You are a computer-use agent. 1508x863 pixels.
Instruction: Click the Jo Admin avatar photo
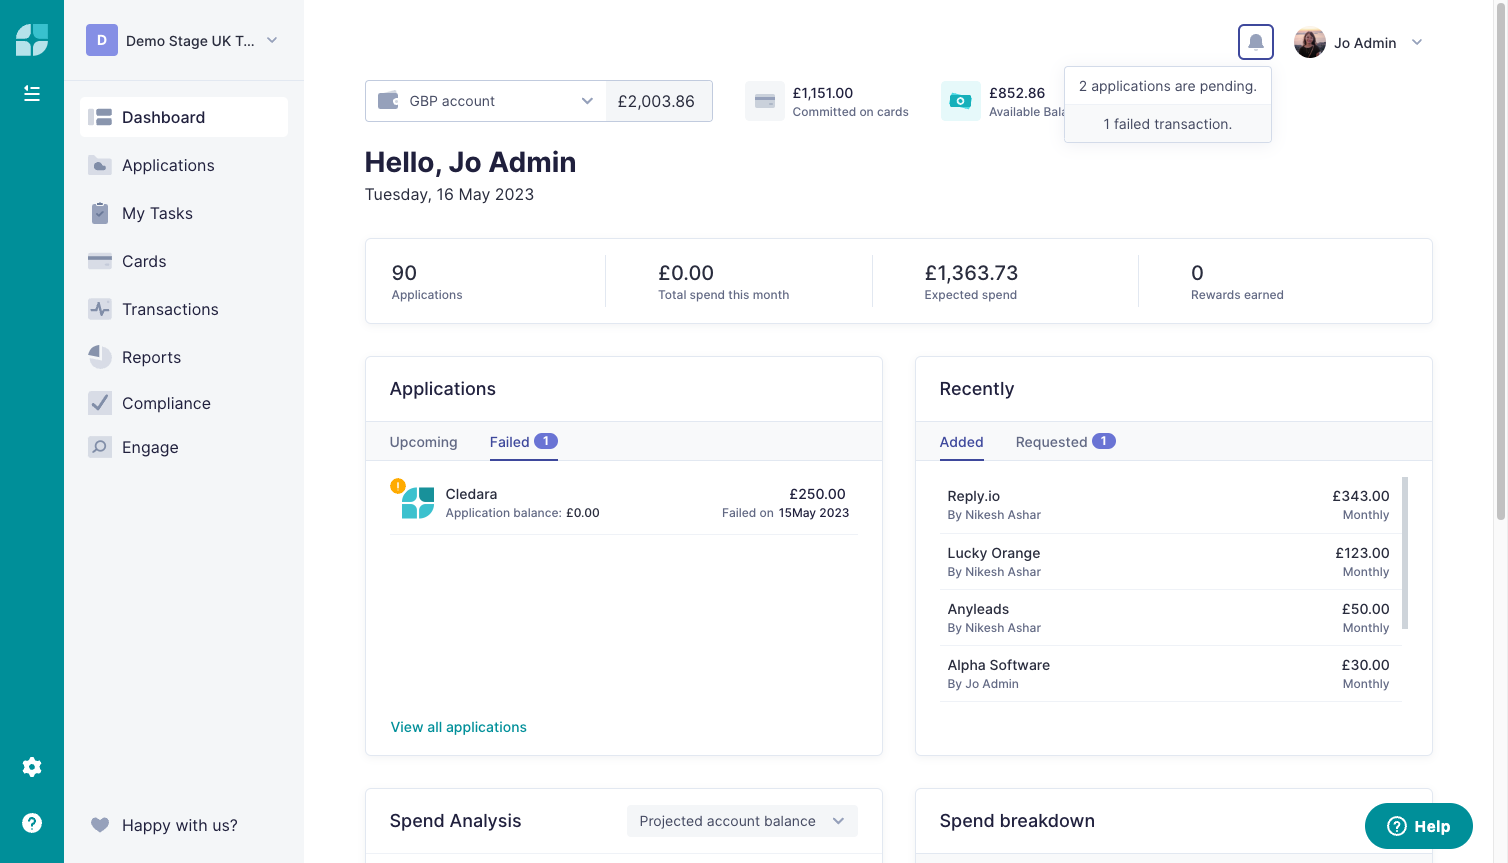click(1310, 42)
